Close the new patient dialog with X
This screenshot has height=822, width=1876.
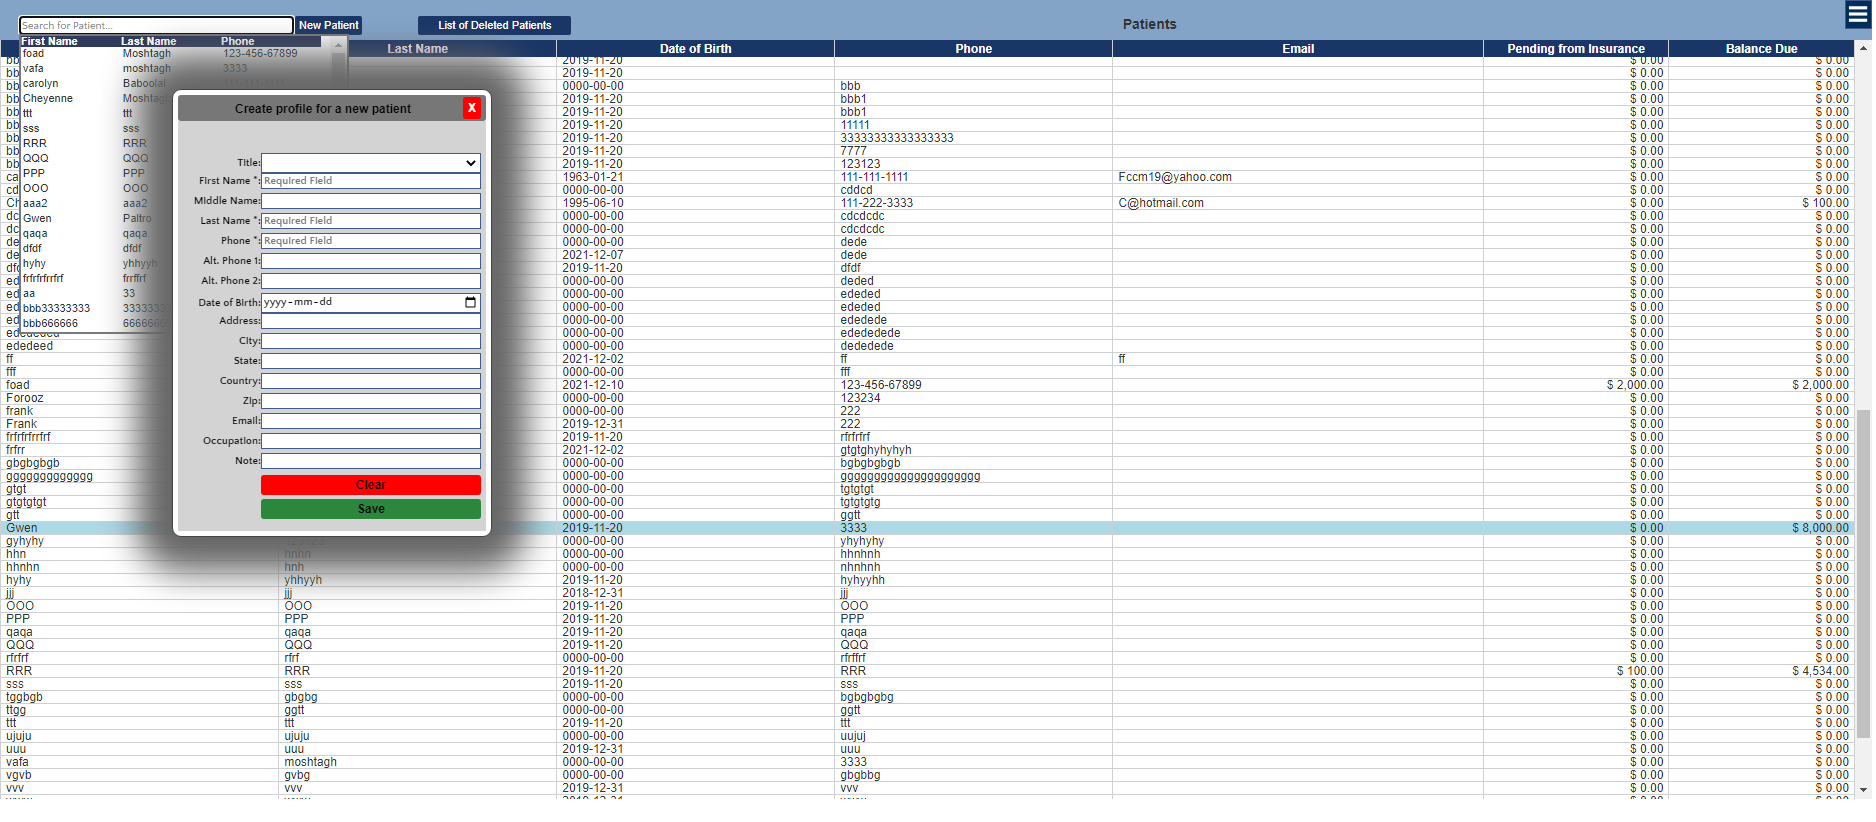(471, 108)
